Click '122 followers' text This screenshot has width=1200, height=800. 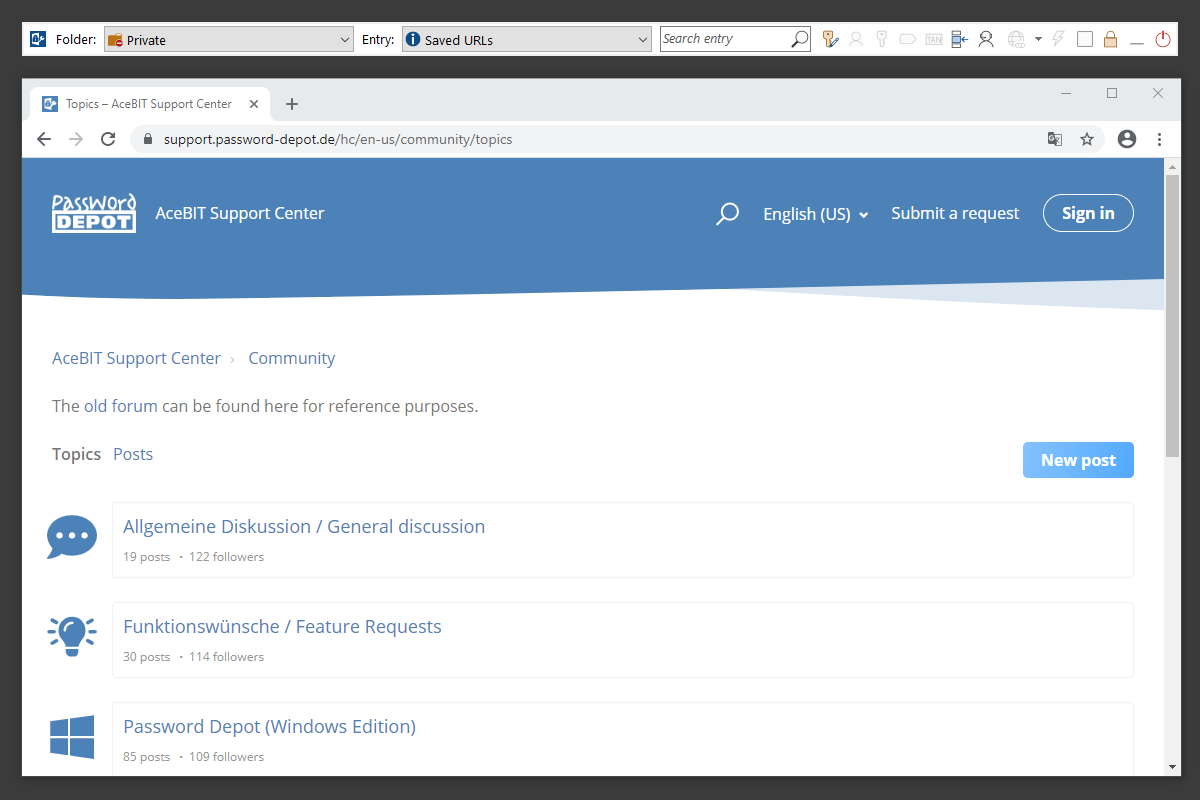click(226, 557)
